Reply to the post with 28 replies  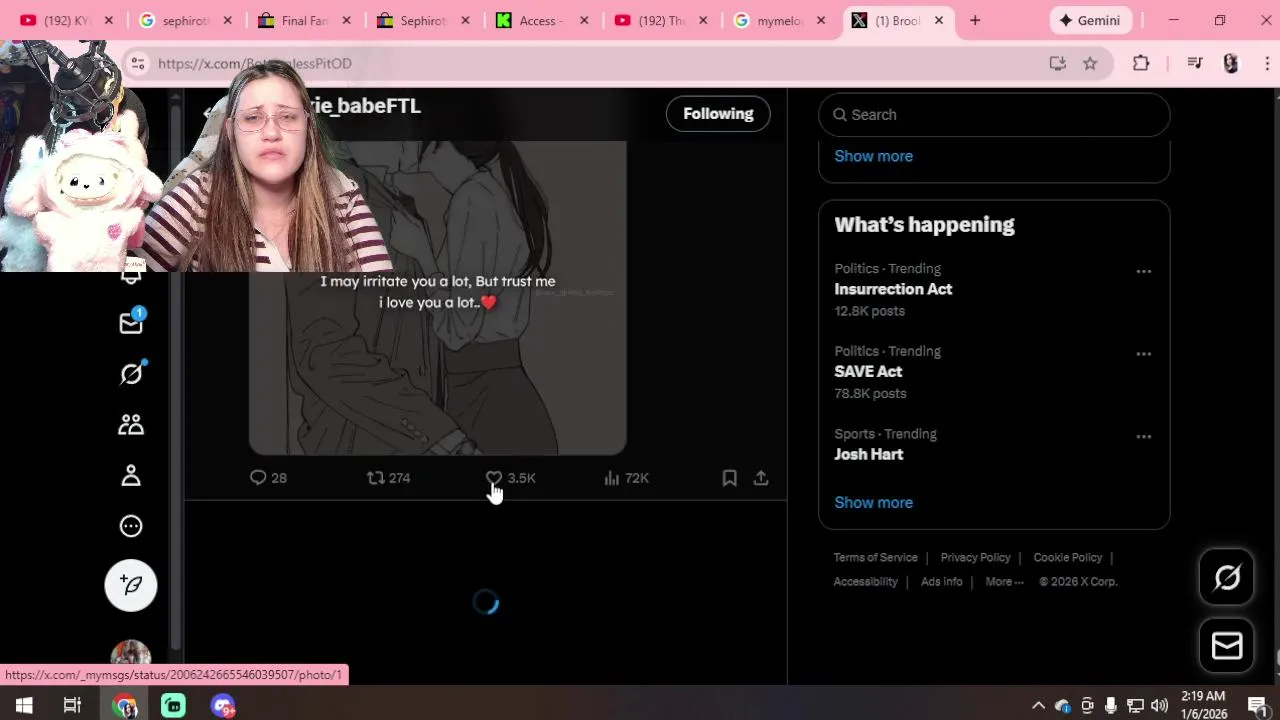coord(268,478)
